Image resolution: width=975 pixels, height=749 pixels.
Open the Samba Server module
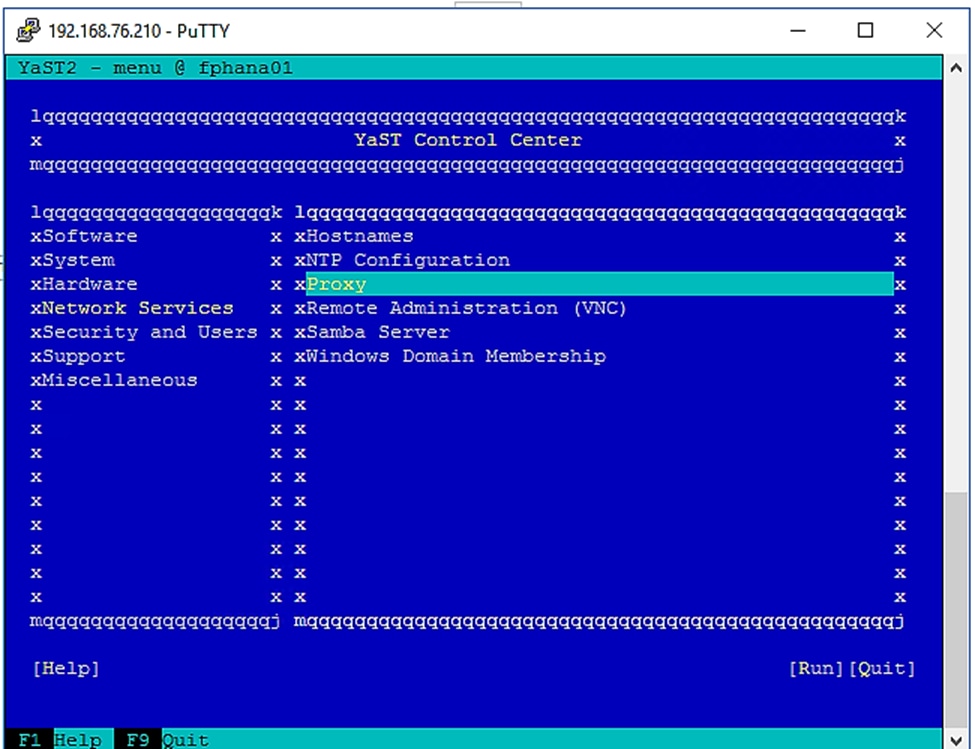point(377,332)
